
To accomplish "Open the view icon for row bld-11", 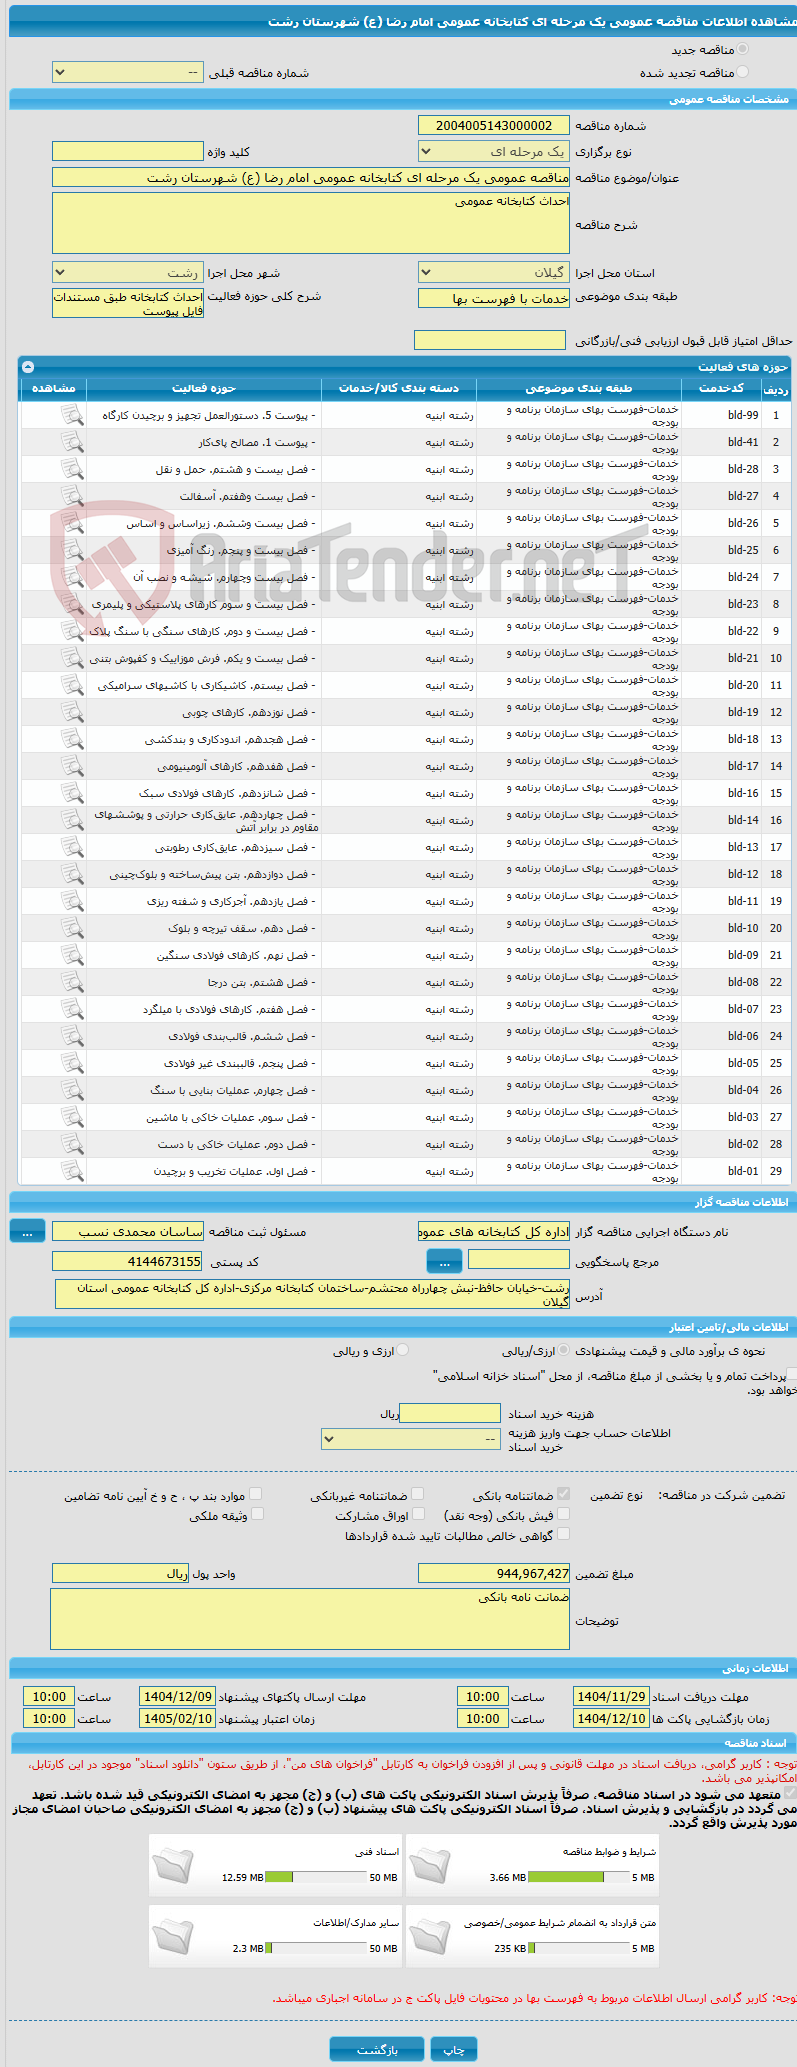I will click(x=72, y=901).
